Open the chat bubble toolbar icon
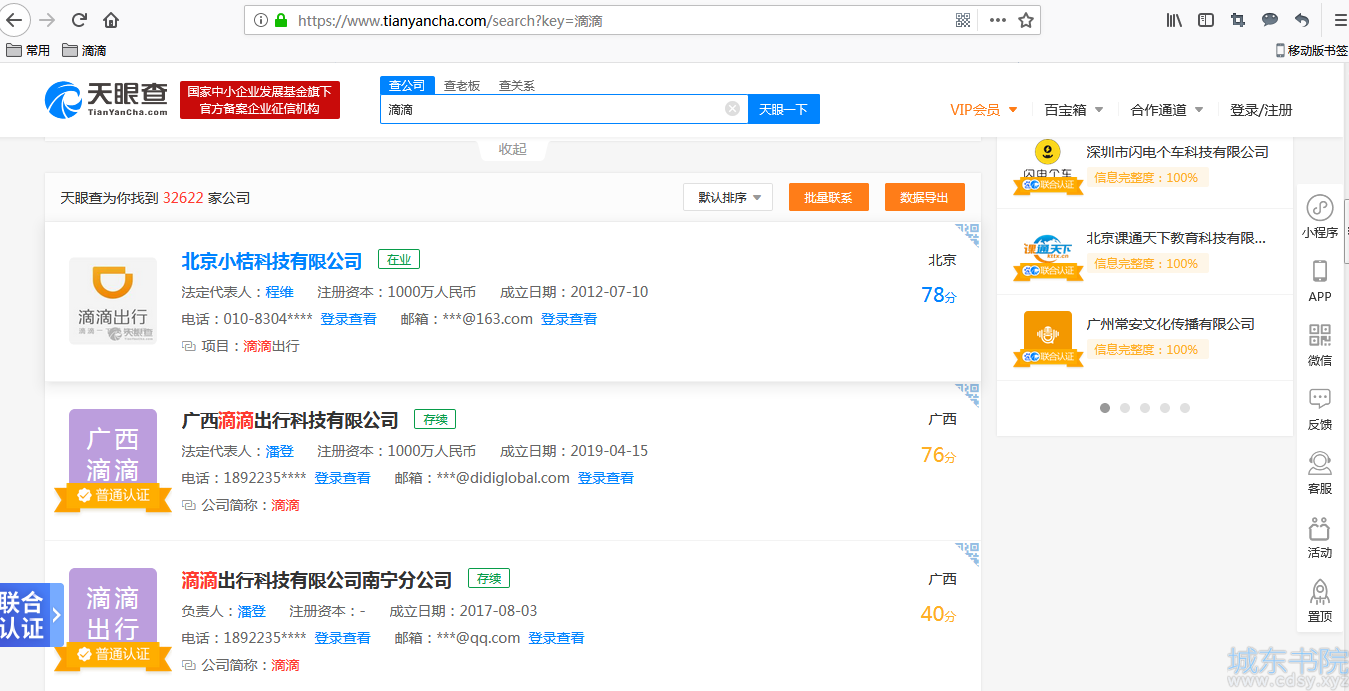Screen dimensions: 1349x691 (1270, 20)
